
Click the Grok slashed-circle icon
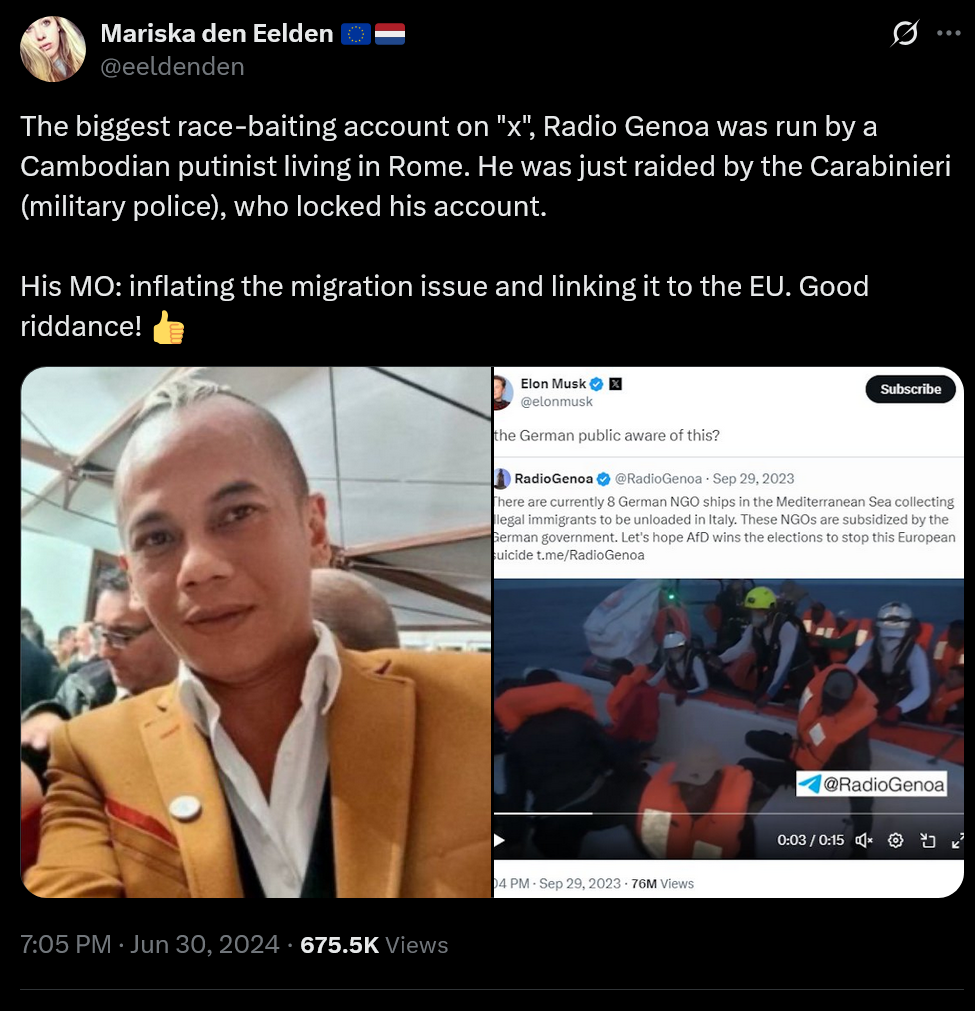click(905, 34)
